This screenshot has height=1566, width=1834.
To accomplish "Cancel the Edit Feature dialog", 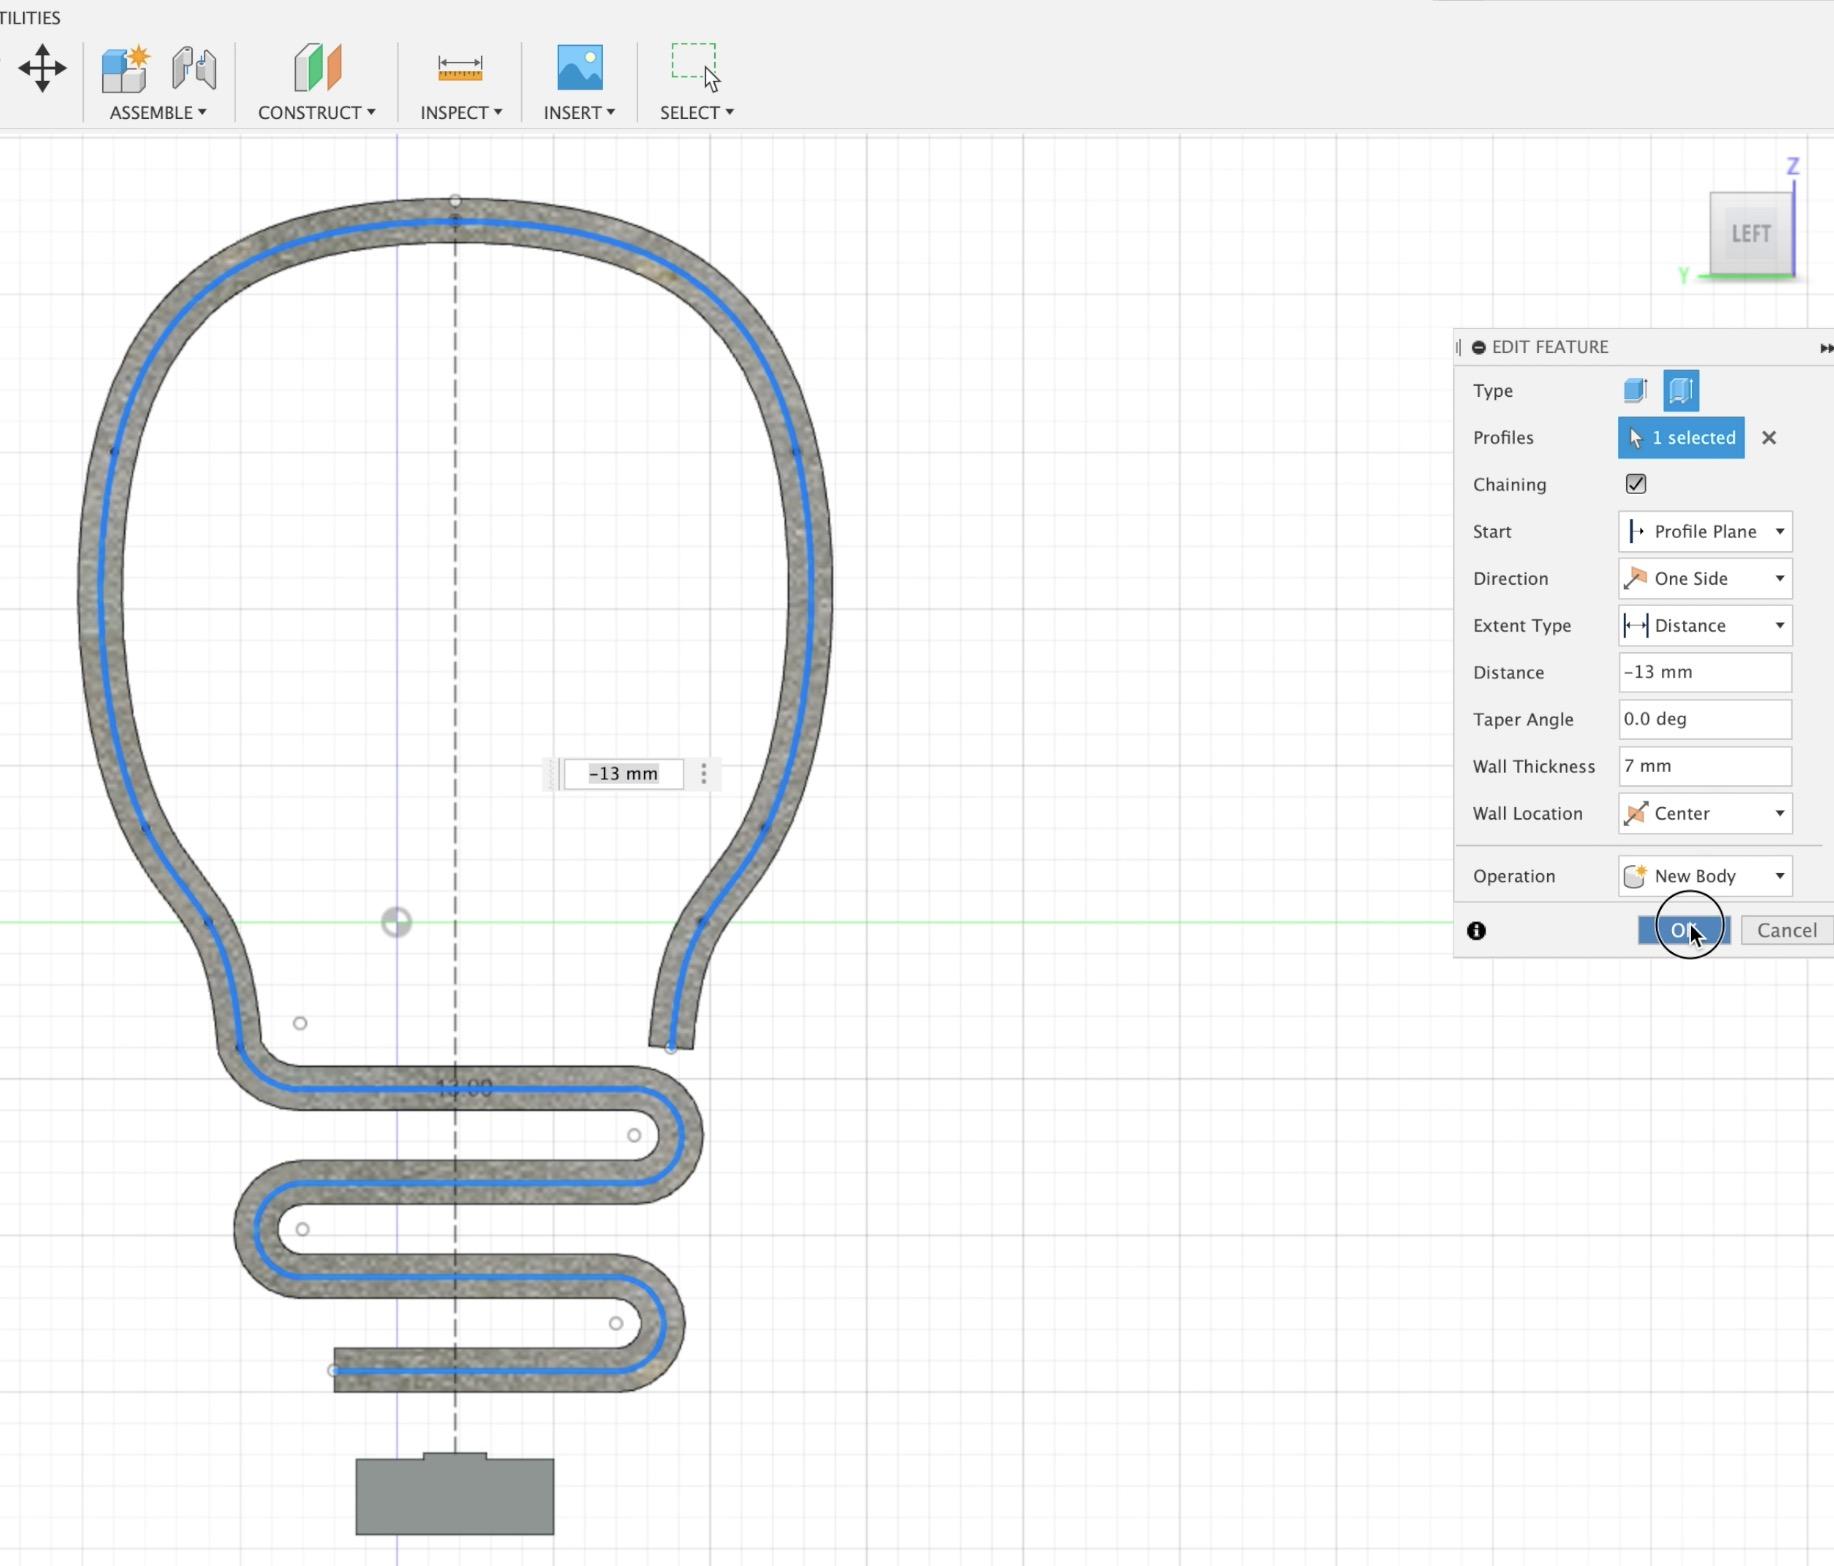I will point(1786,930).
